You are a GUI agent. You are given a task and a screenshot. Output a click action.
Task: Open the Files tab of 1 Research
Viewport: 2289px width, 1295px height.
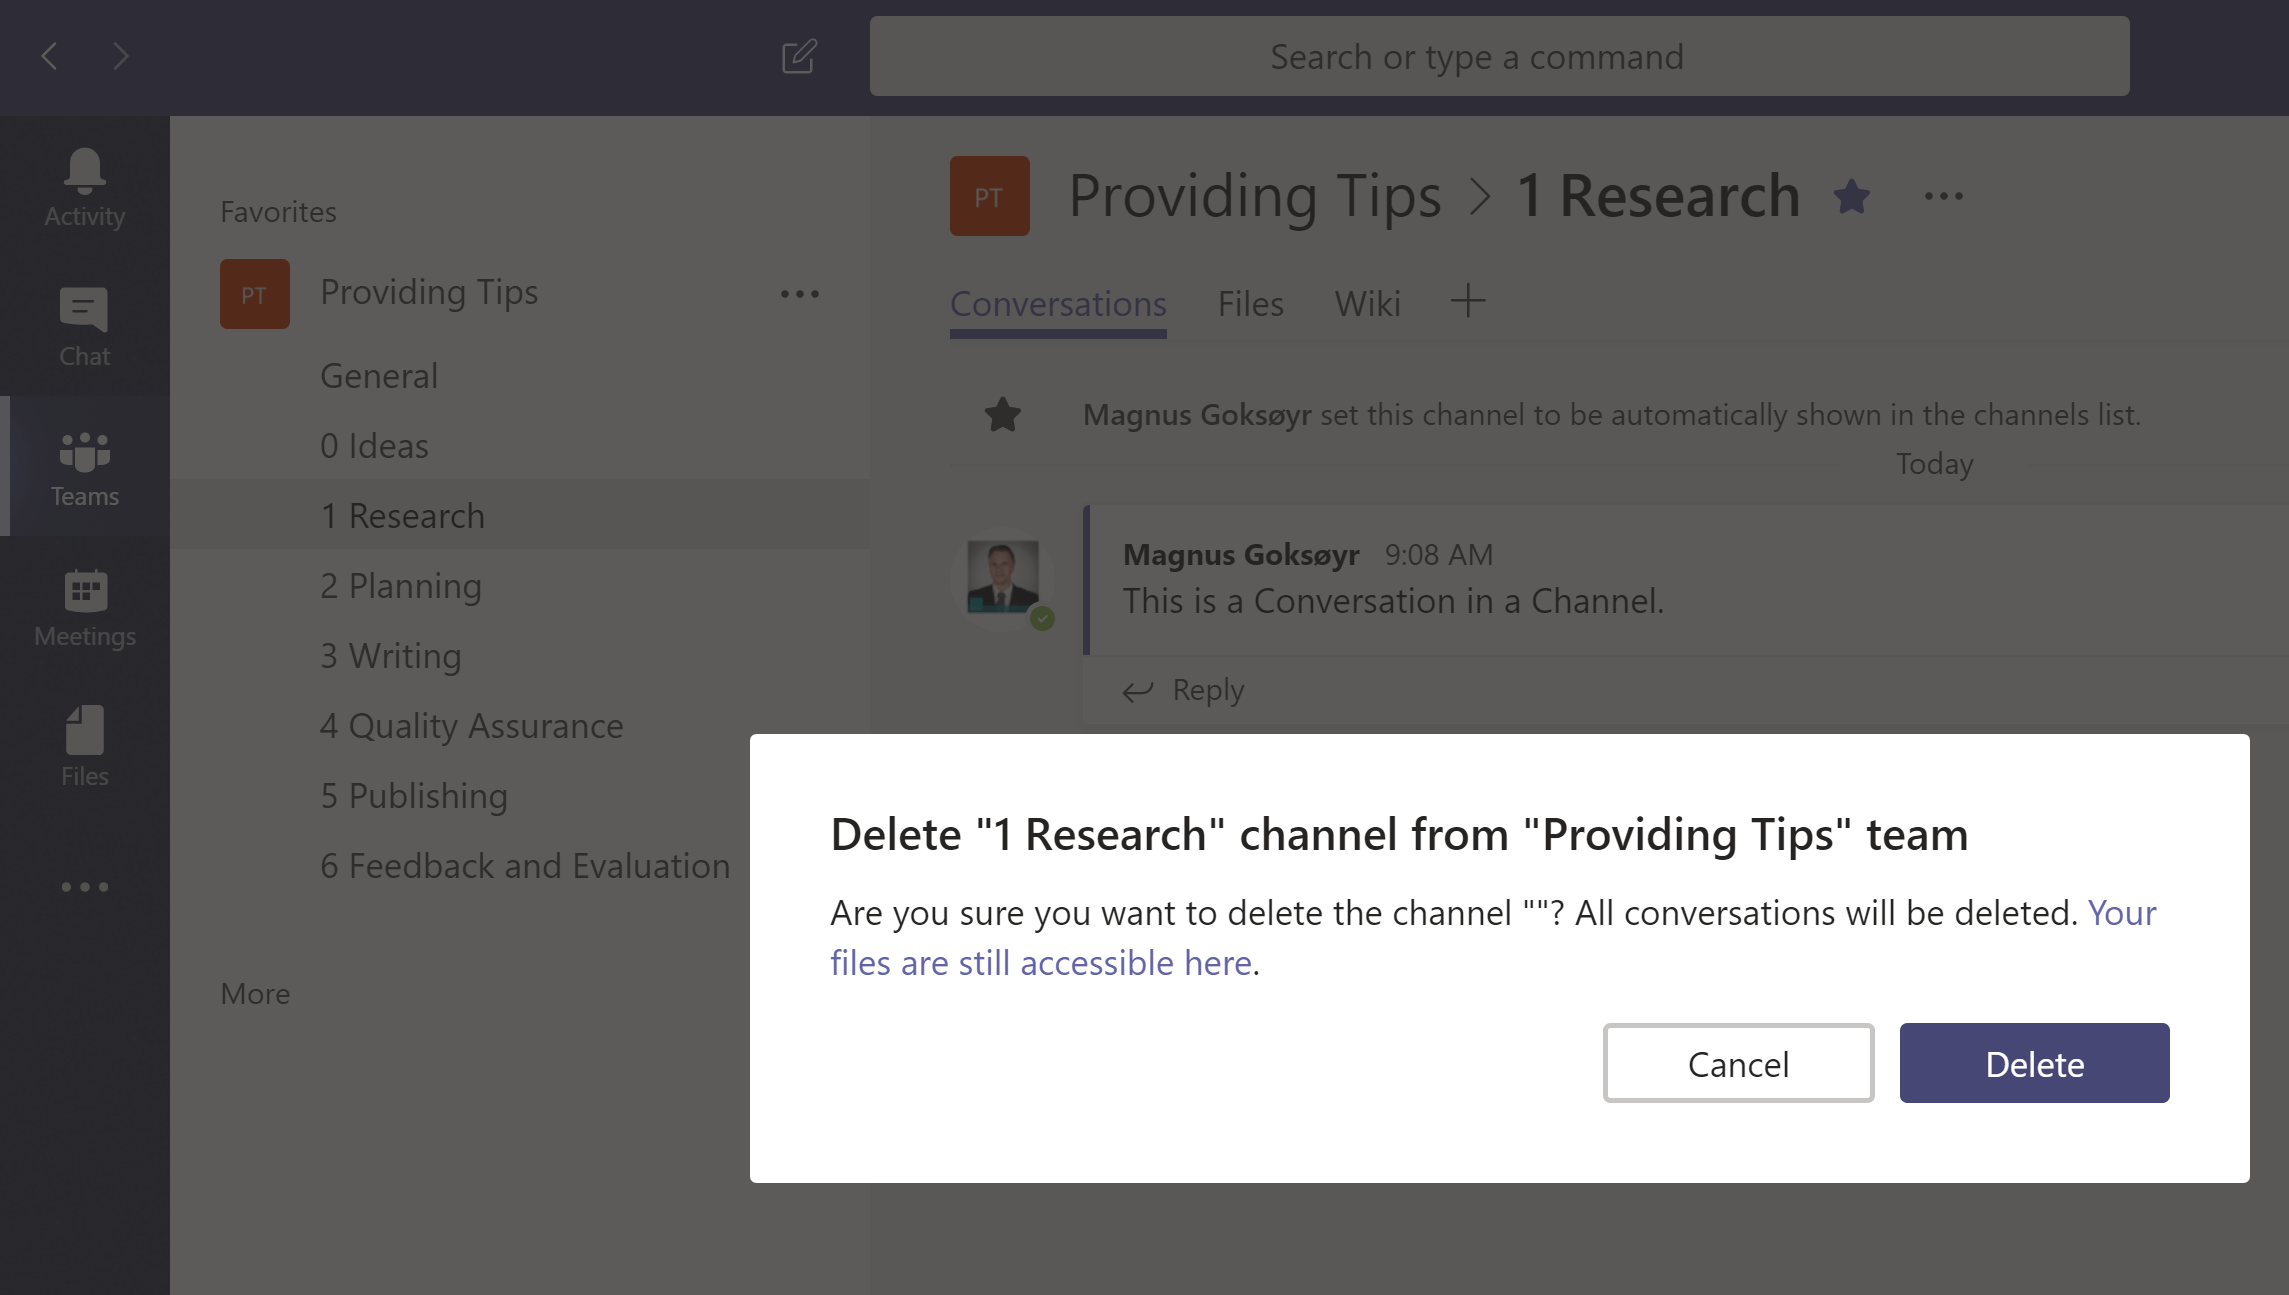tap(1249, 304)
